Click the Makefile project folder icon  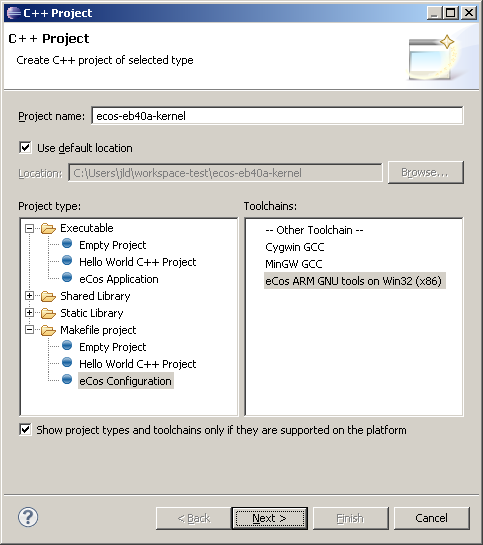click(x=48, y=330)
